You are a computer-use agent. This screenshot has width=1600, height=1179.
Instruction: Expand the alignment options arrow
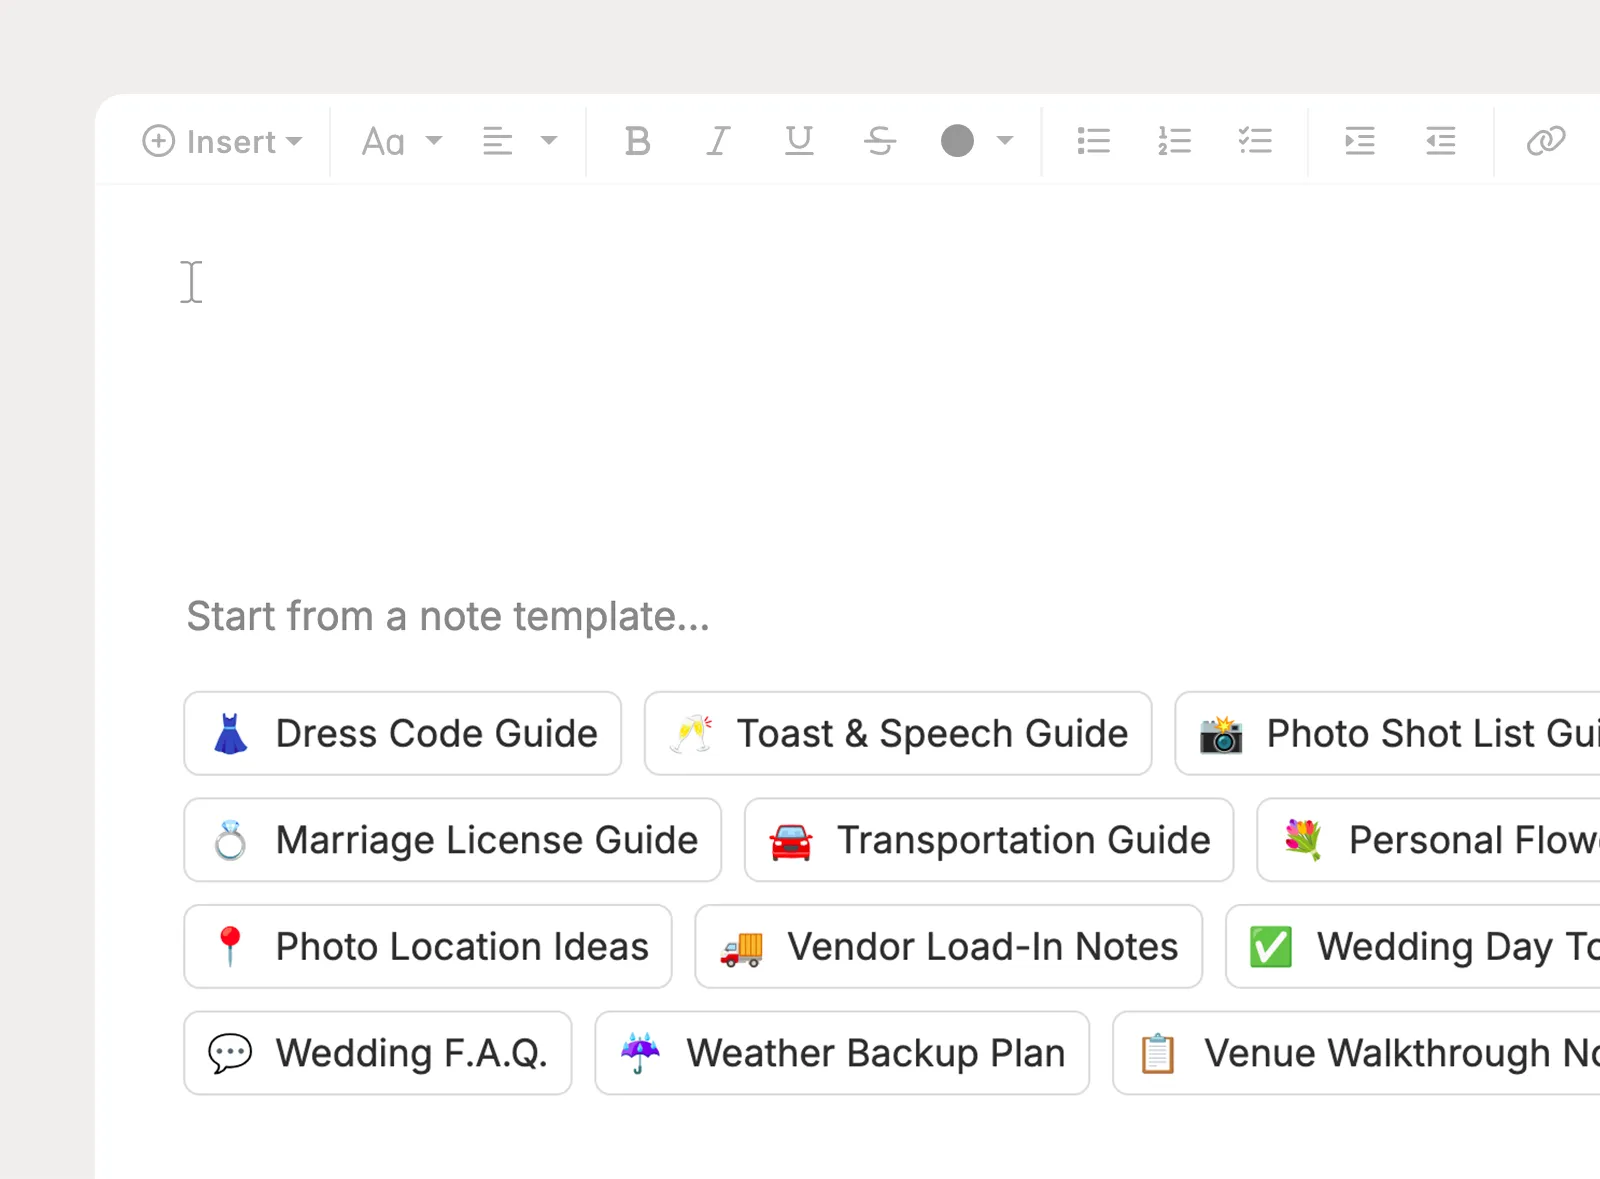pos(548,141)
